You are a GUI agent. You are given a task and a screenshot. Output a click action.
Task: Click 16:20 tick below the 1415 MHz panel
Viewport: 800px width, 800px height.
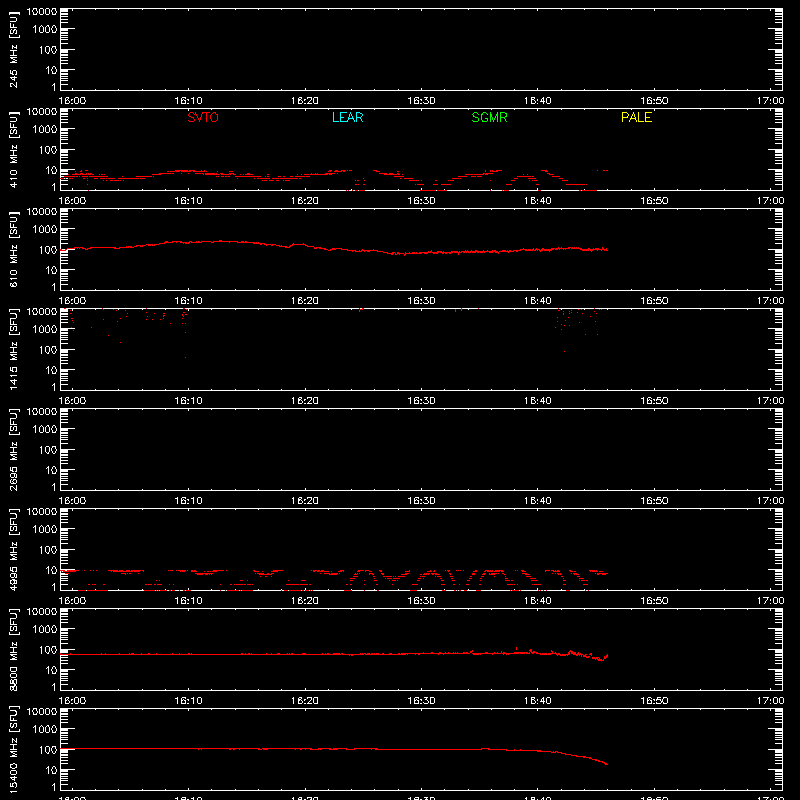[305, 401]
